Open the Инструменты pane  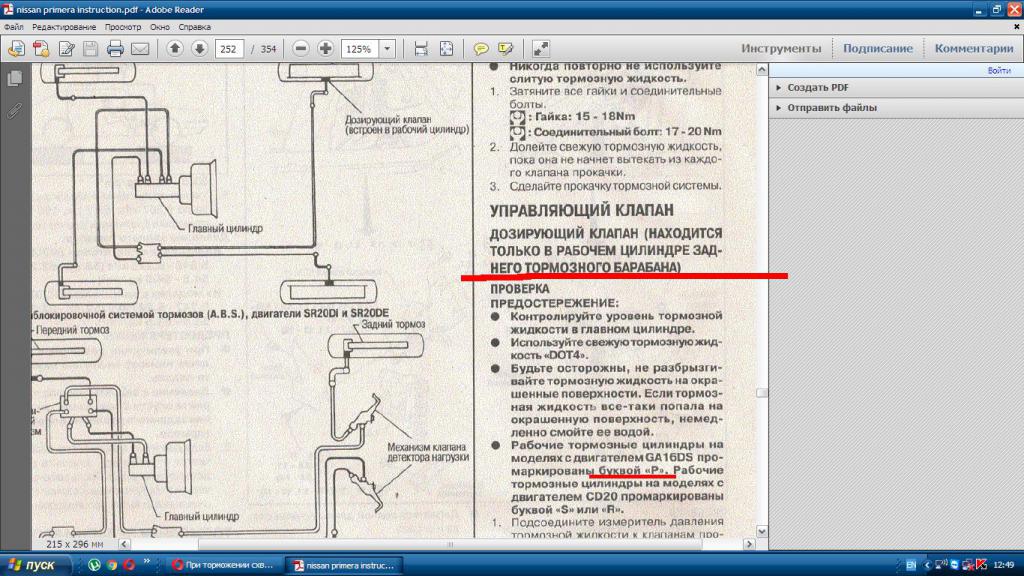(781, 48)
